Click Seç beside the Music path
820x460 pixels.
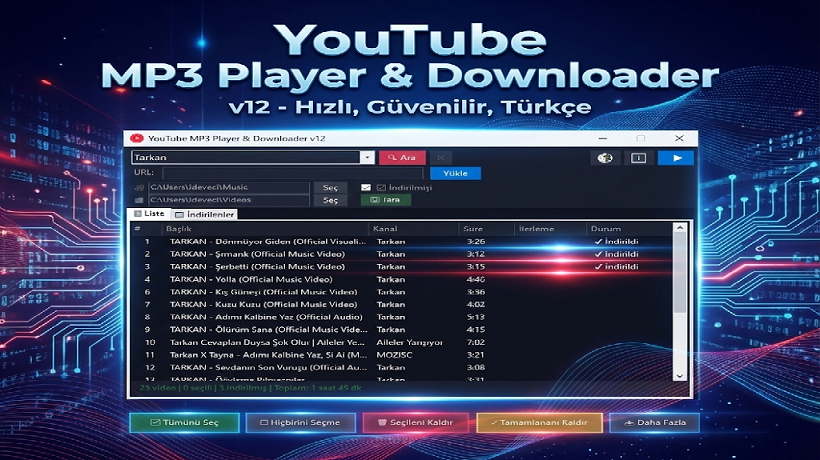tap(330, 188)
